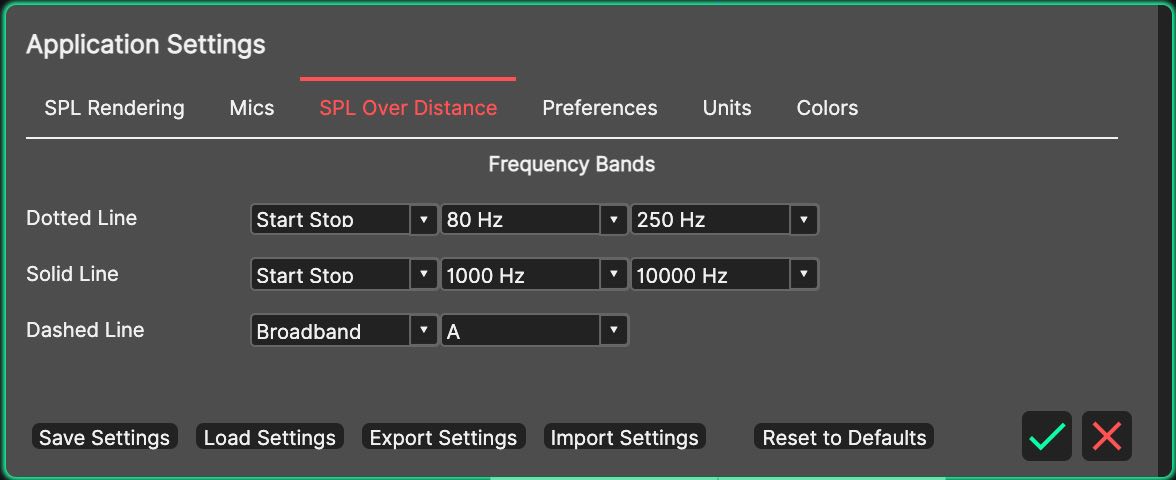Open Solid Line 10000 Hz stop dropdown
Viewport: 1176px width, 480px height.
pos(724,275)
